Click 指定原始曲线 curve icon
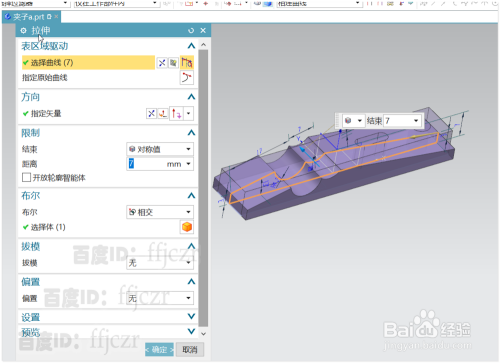This screenshot has height=363, width=500. [187, 78]
